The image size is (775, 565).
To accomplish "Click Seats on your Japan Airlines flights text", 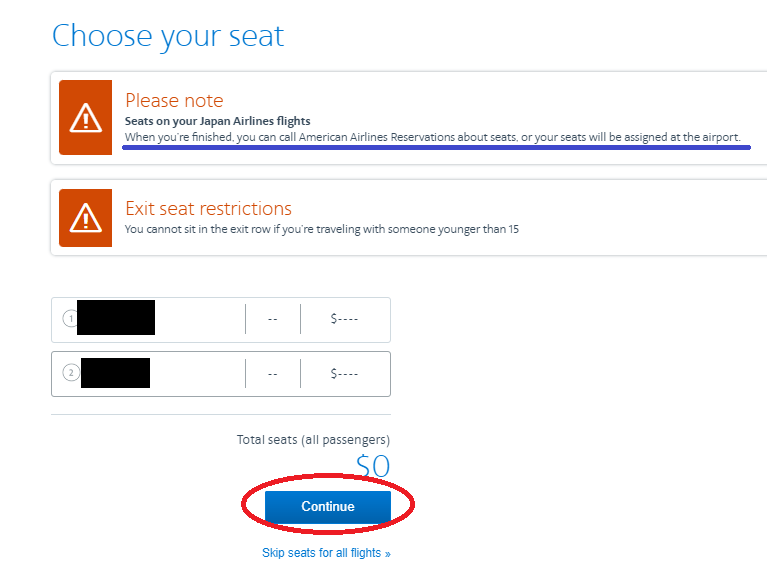I will (217, 121).
